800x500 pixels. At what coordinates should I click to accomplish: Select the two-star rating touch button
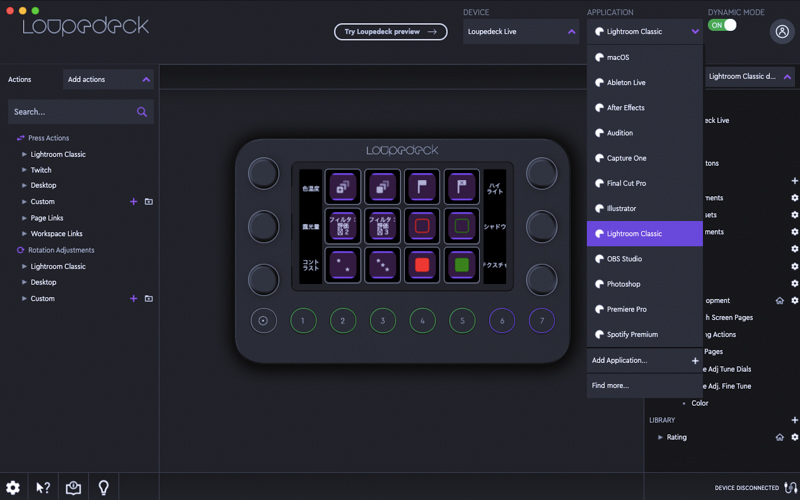(x=342, y=265)
